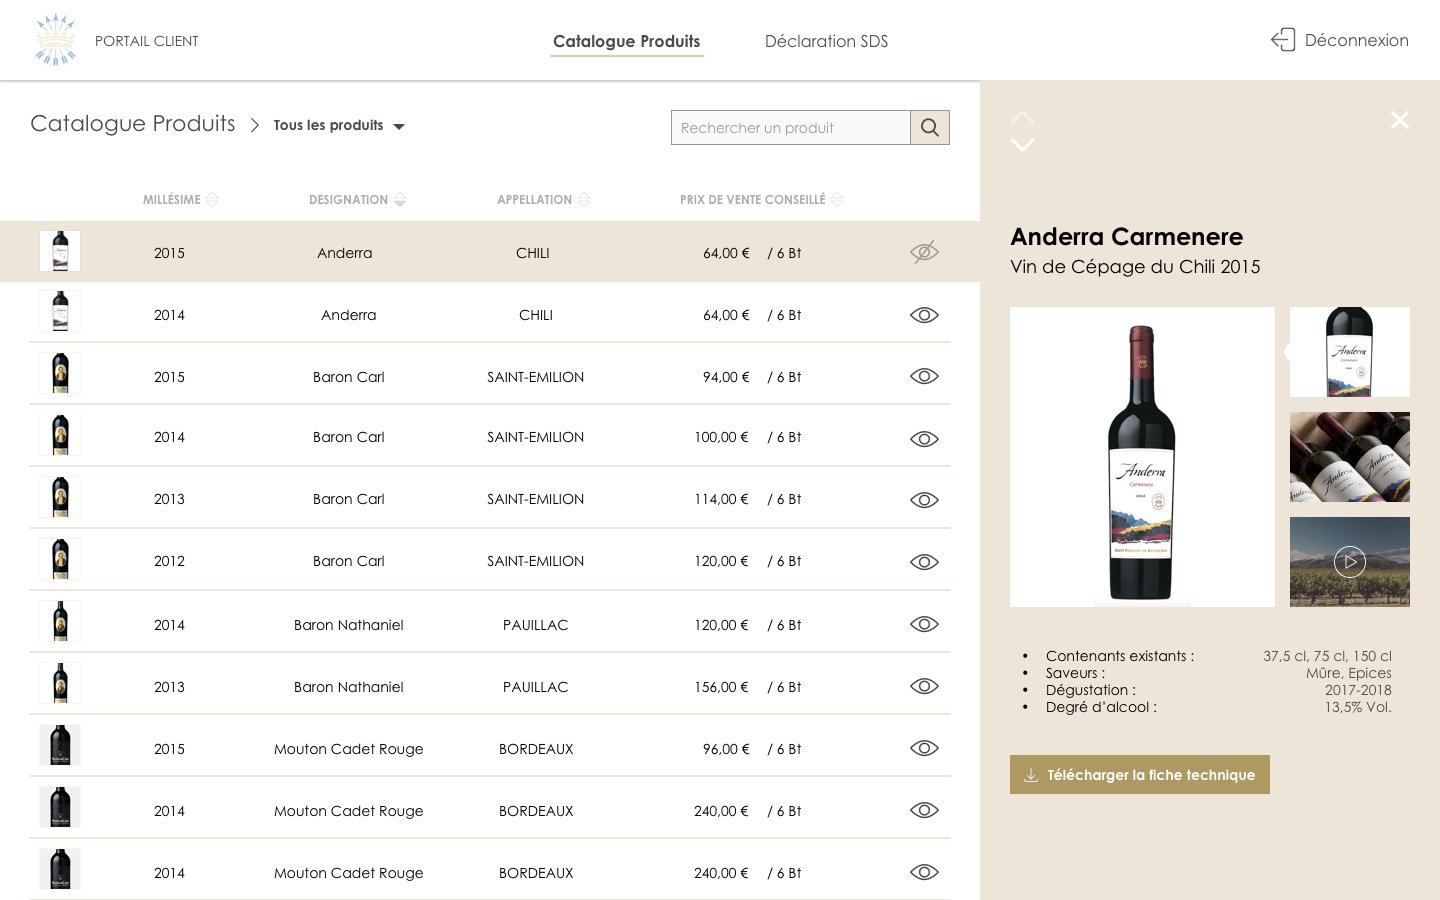Open the Tous les produits dropdown
This screenshot has width=1440, height=900.
tap(339, 126)
